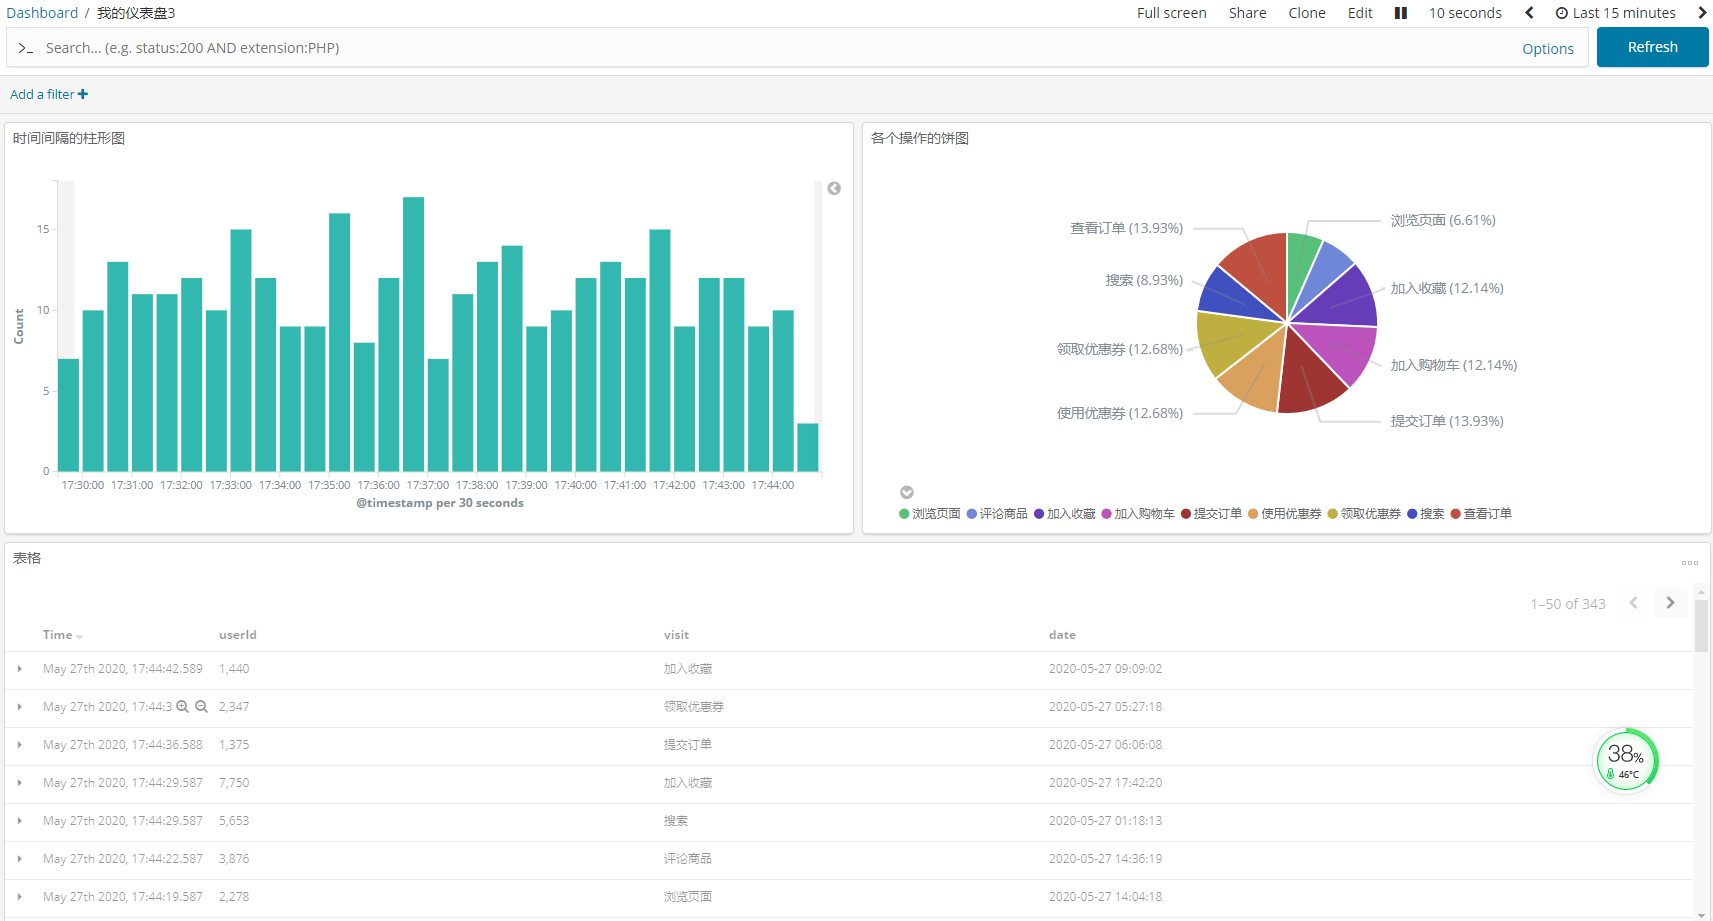This screenshot has height=921, width=1713.
Task: Click the Refresh button
Action: coord(1652,47)
